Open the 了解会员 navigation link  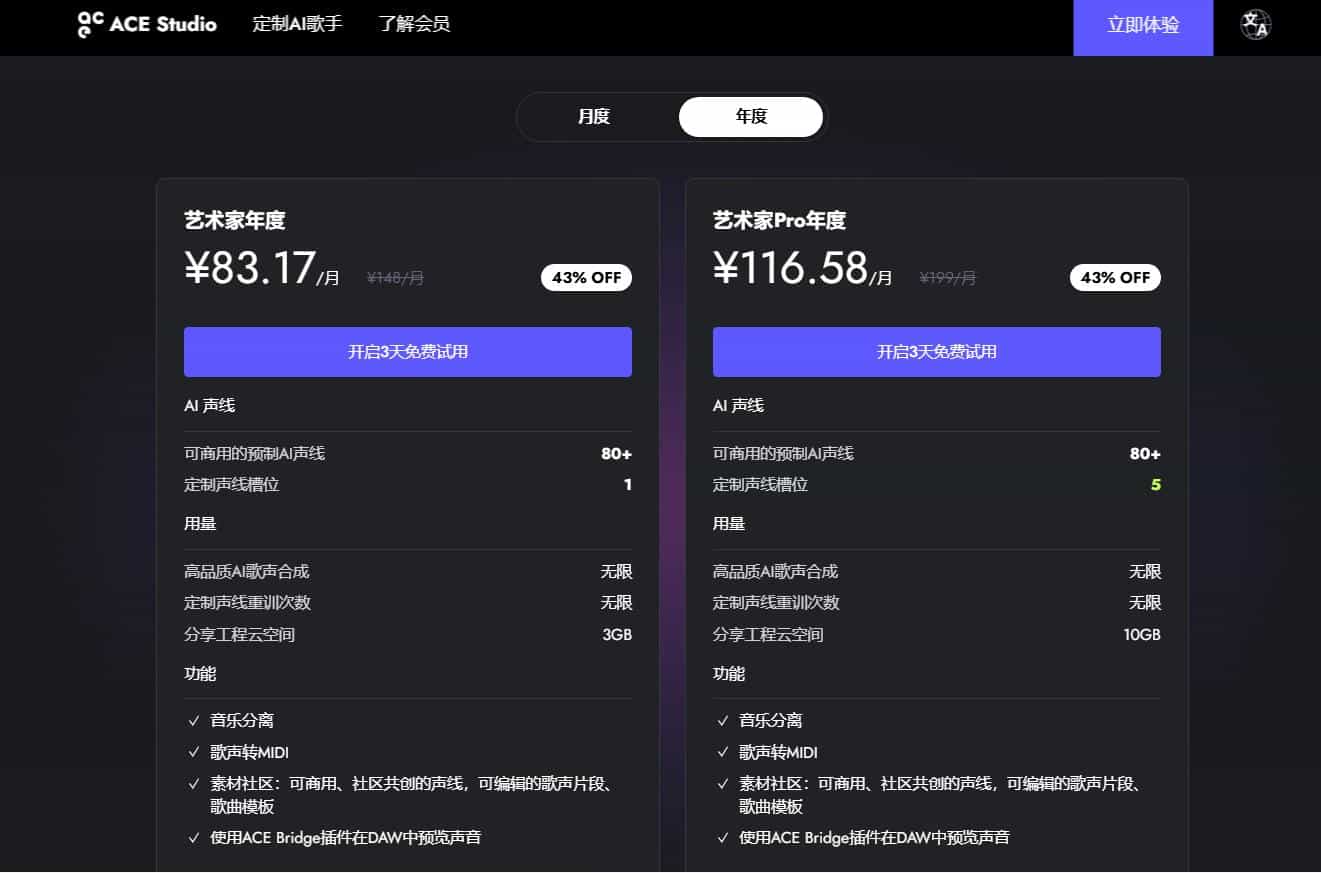(x=414, y=24)
